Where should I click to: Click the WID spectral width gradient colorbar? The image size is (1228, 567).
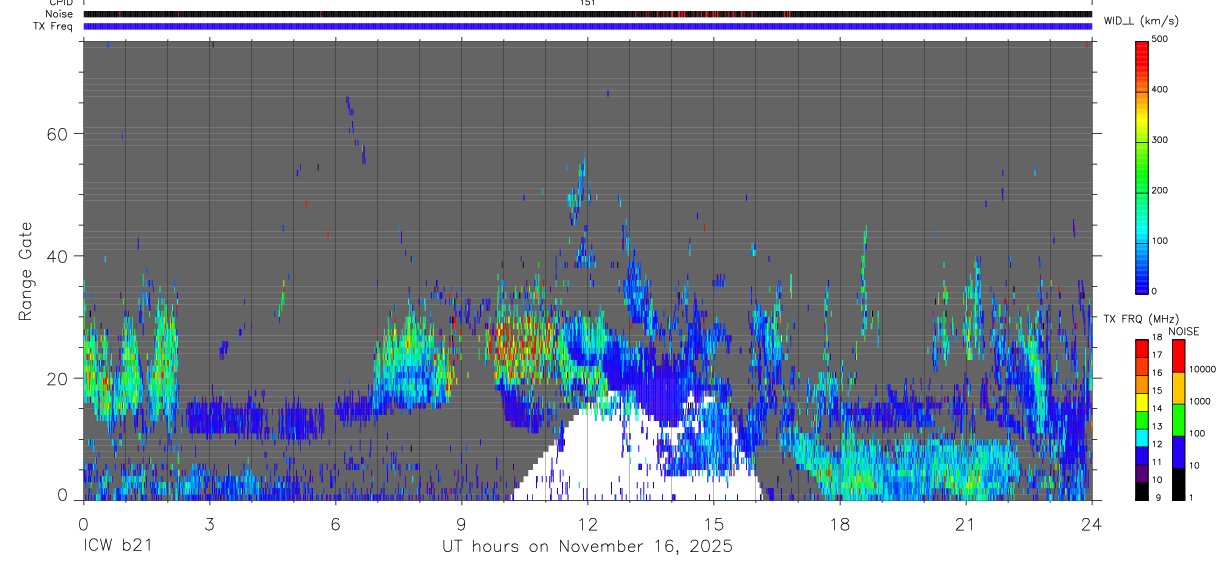[x=1142, y=166]
